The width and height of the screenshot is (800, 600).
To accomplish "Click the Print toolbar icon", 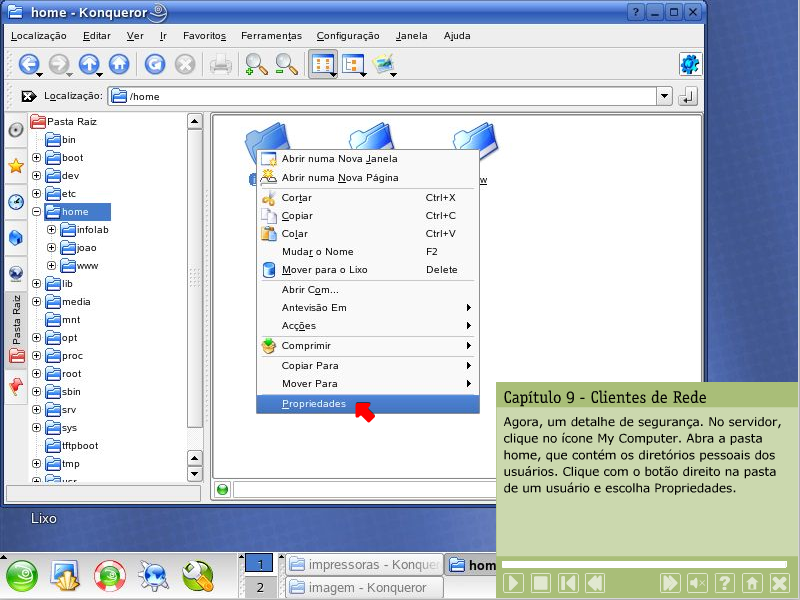I will tap(221, 64).
